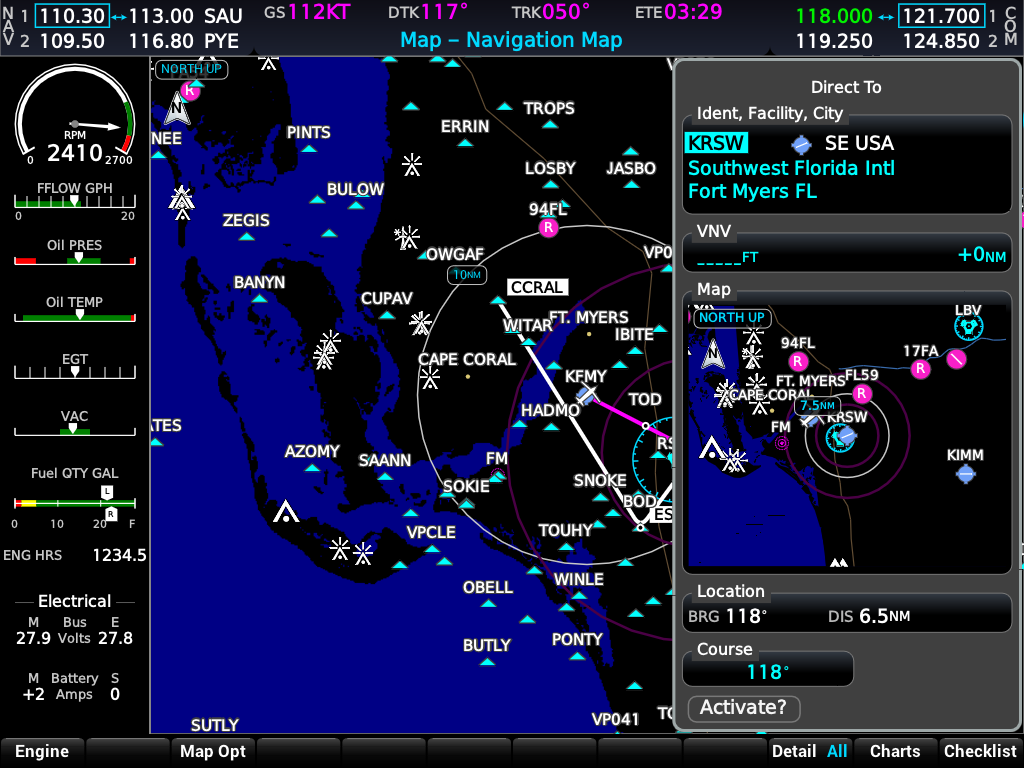Image resolution: width=1024 pixels, height=768 pixels.
Task: Select the LBV VOR icon in Direct To map
Action: pos(968,327)
